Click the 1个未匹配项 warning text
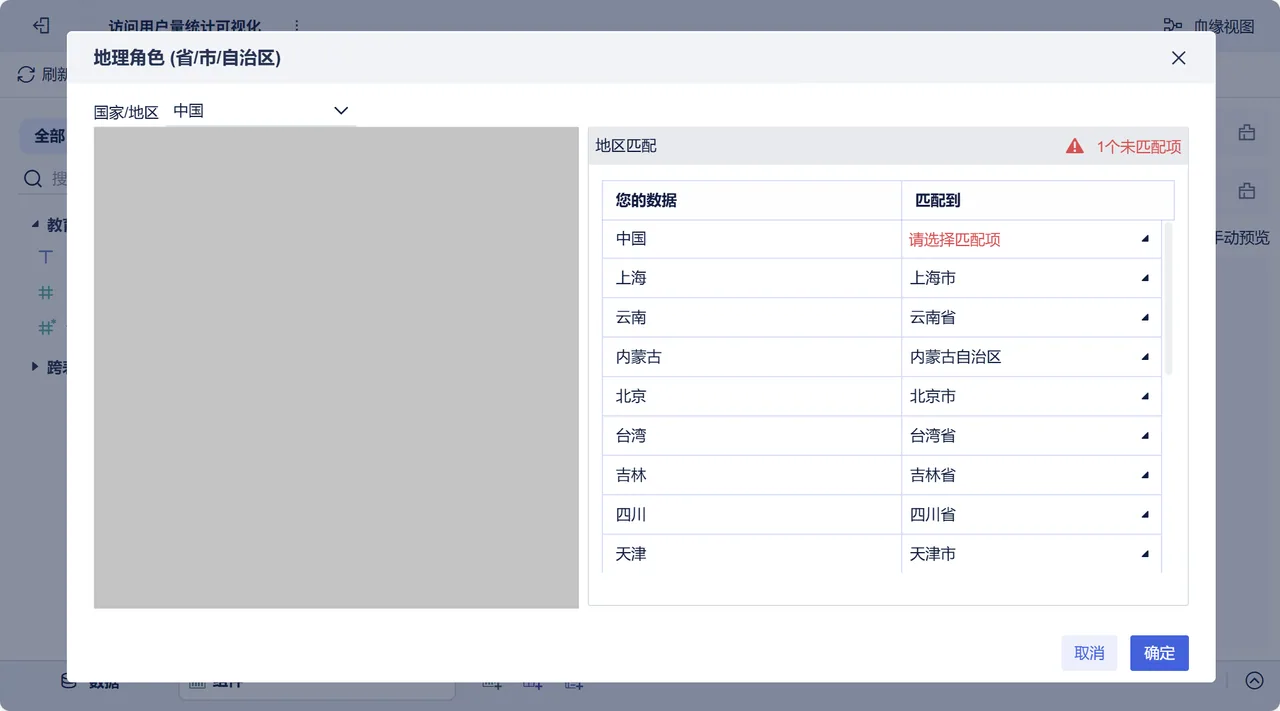Screen dimensions: 1280x711 click(1138, 146)
